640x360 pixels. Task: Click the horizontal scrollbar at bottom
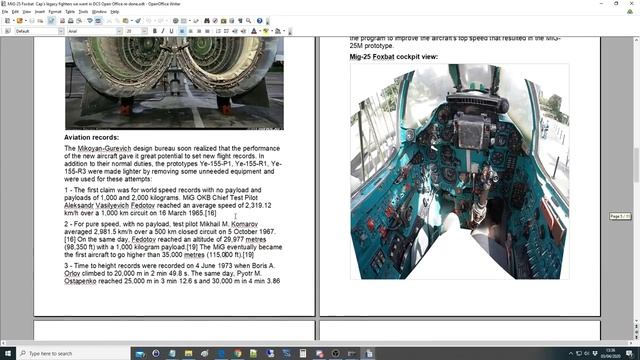(318, 343)
